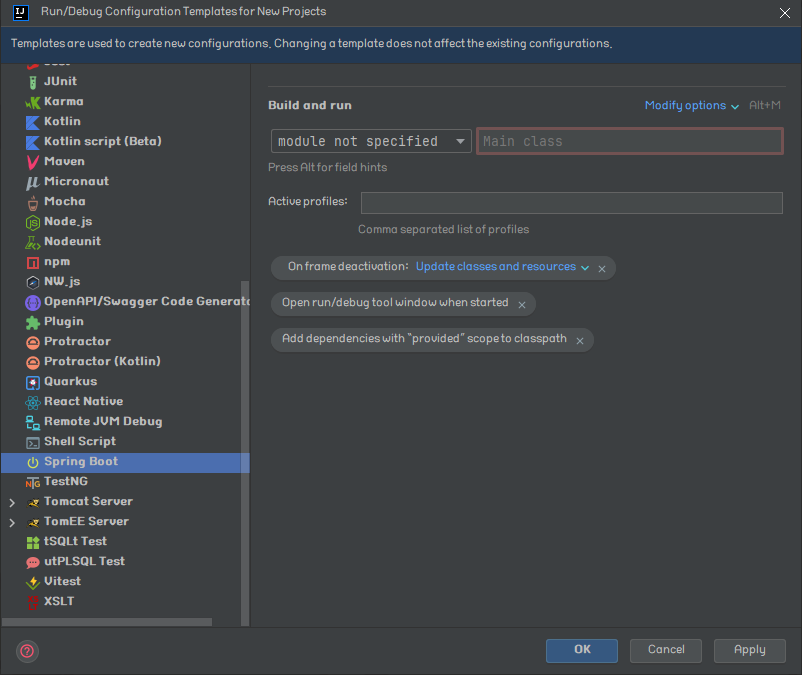Click the Active profiles input field
802x675 pixels.
pyautogui.click(x=572, y=202)
